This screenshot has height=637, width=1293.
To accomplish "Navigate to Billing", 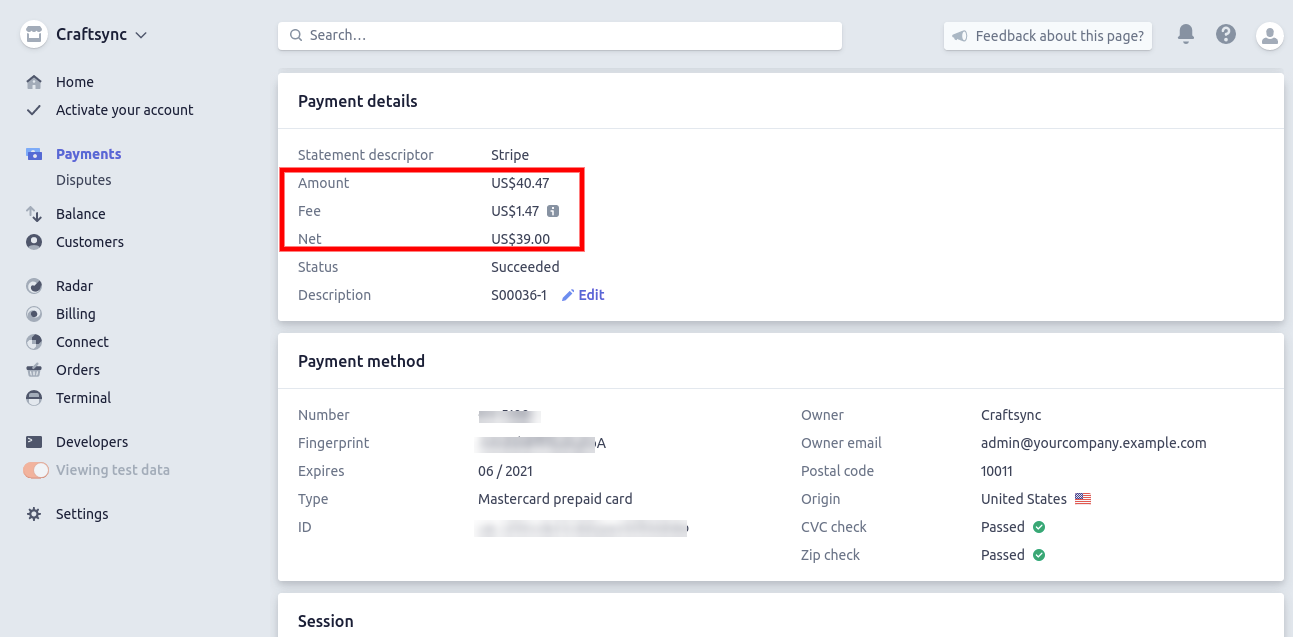I will click(75, 314).
